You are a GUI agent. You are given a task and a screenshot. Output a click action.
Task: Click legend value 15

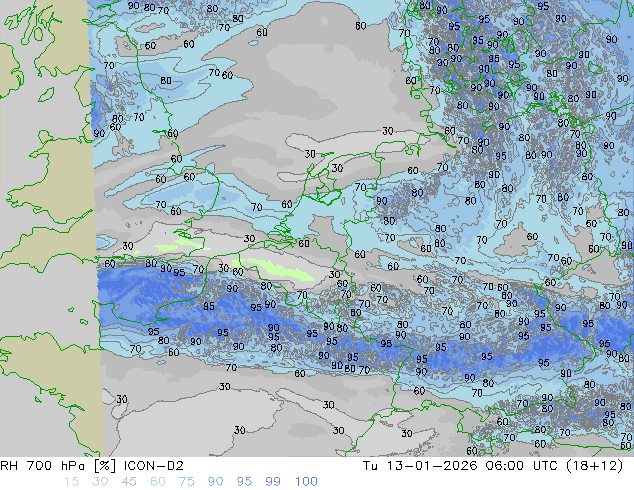[71, 482]
